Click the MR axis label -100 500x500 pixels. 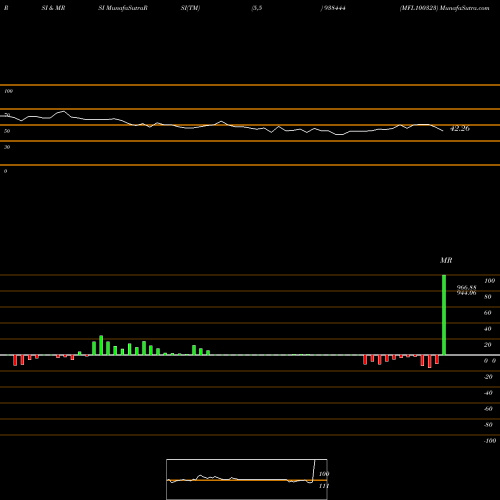(x=490, y=441)
